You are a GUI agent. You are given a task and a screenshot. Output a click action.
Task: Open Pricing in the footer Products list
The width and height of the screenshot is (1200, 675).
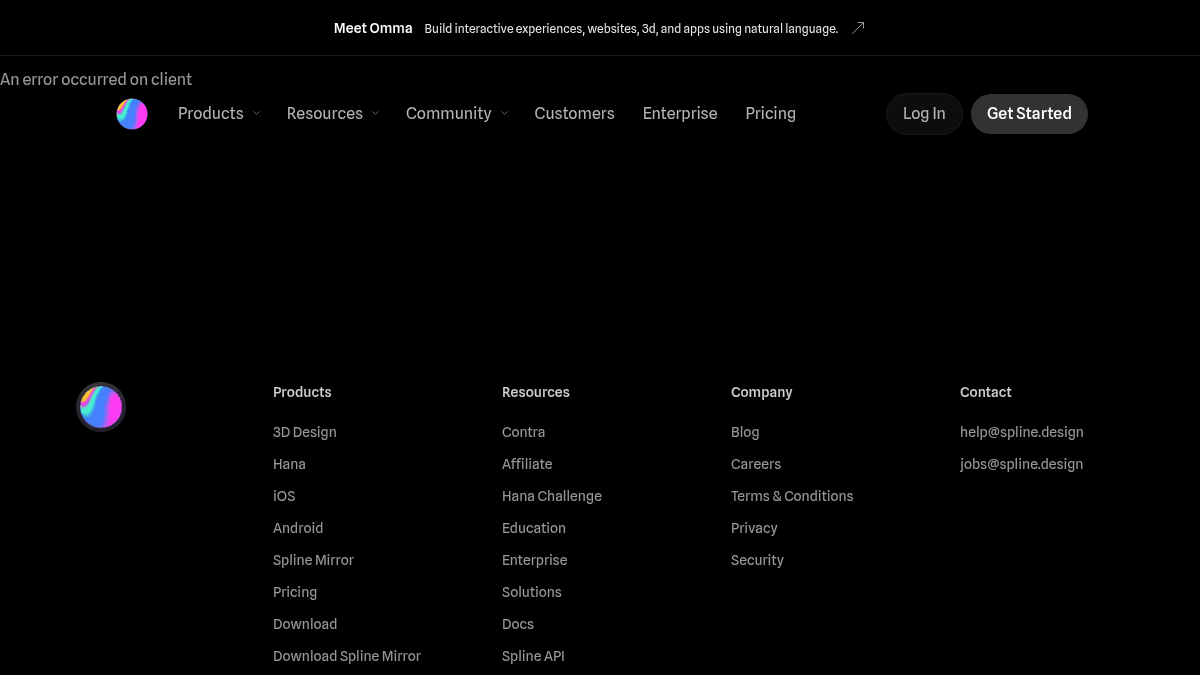(x=295, y=592)
